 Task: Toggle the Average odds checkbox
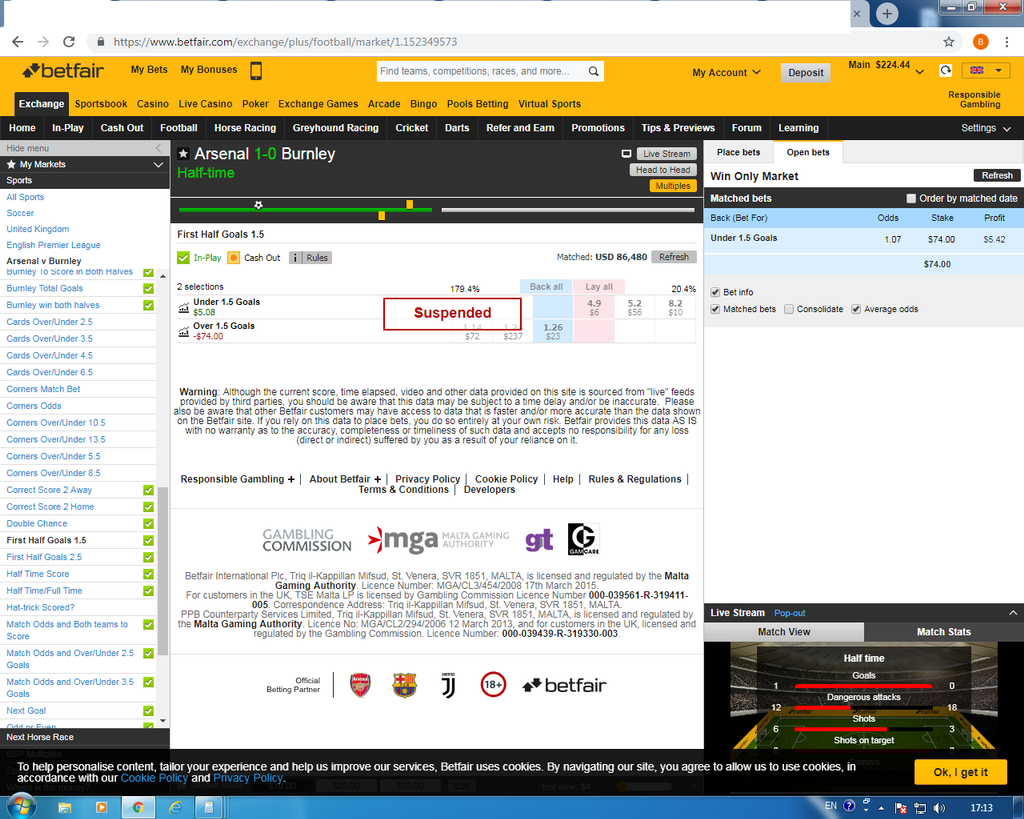pos(856,309)
